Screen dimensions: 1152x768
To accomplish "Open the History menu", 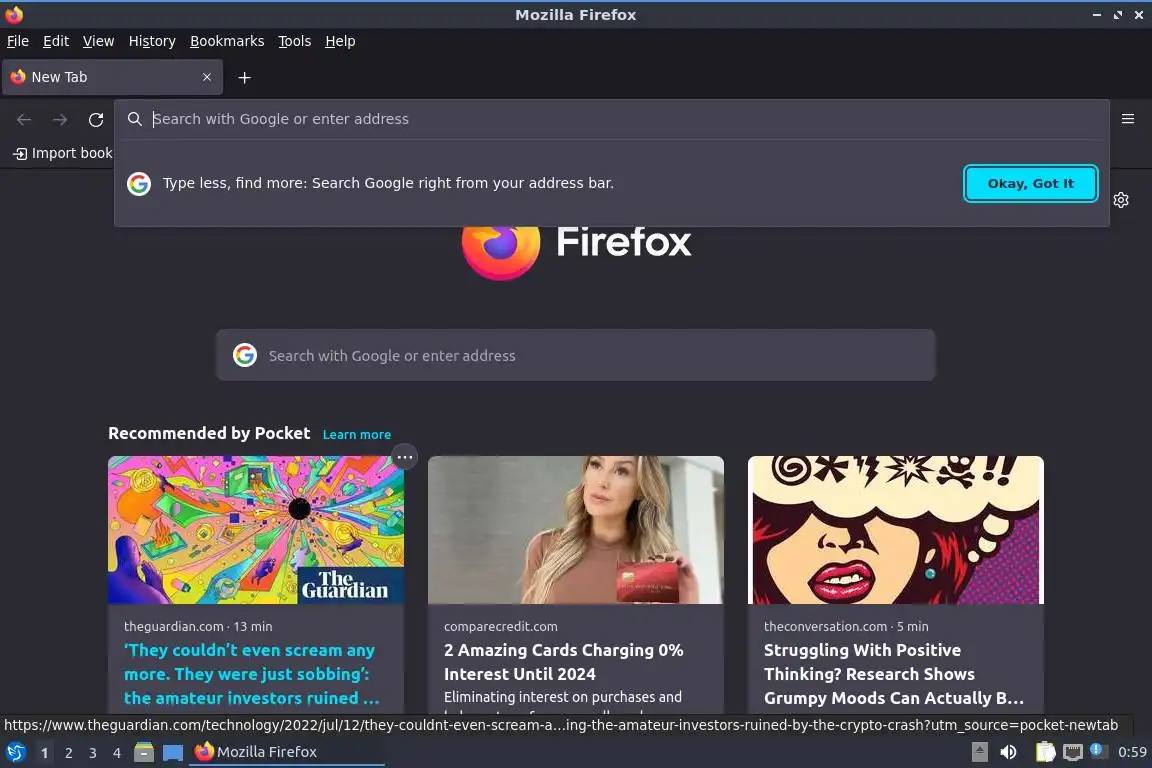I will pyautogui.click(x=152, y=41).
